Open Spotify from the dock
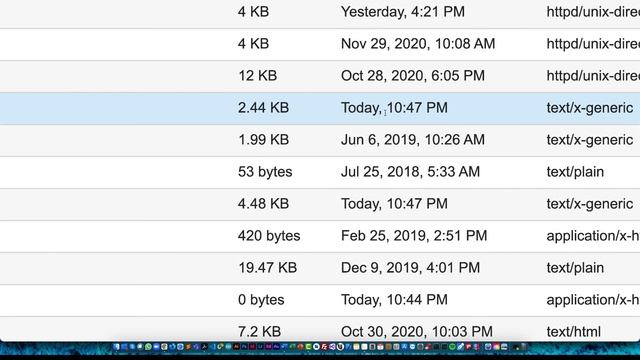The width and height of the screenshot is (640, 360). [452, 347]
